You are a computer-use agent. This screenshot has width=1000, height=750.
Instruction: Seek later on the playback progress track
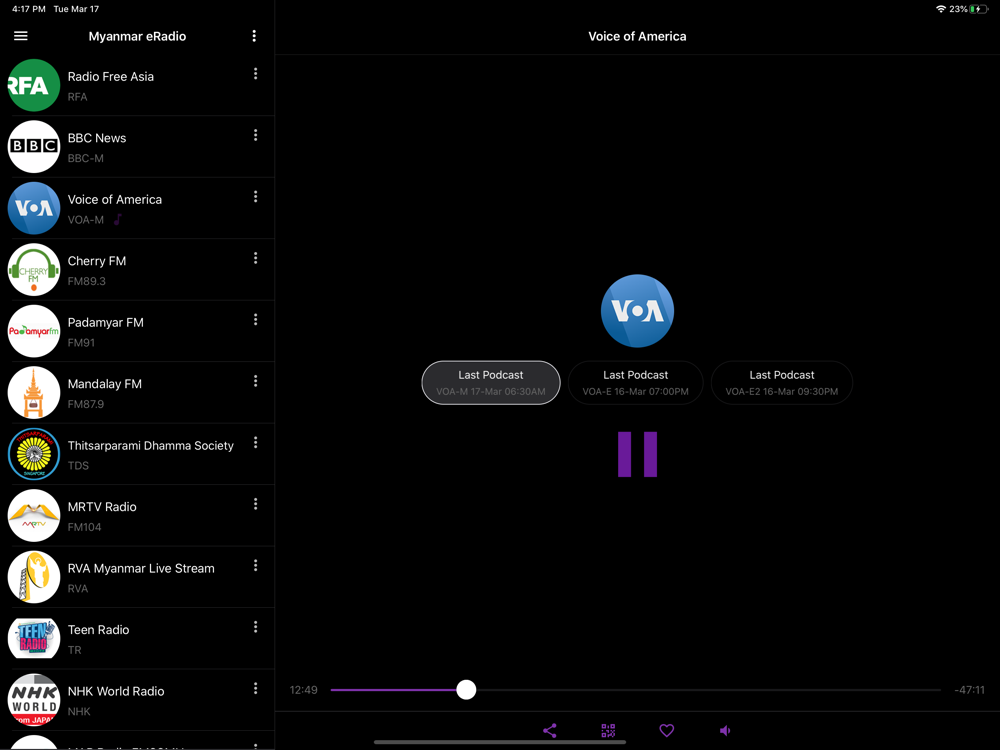coord(708,689)
